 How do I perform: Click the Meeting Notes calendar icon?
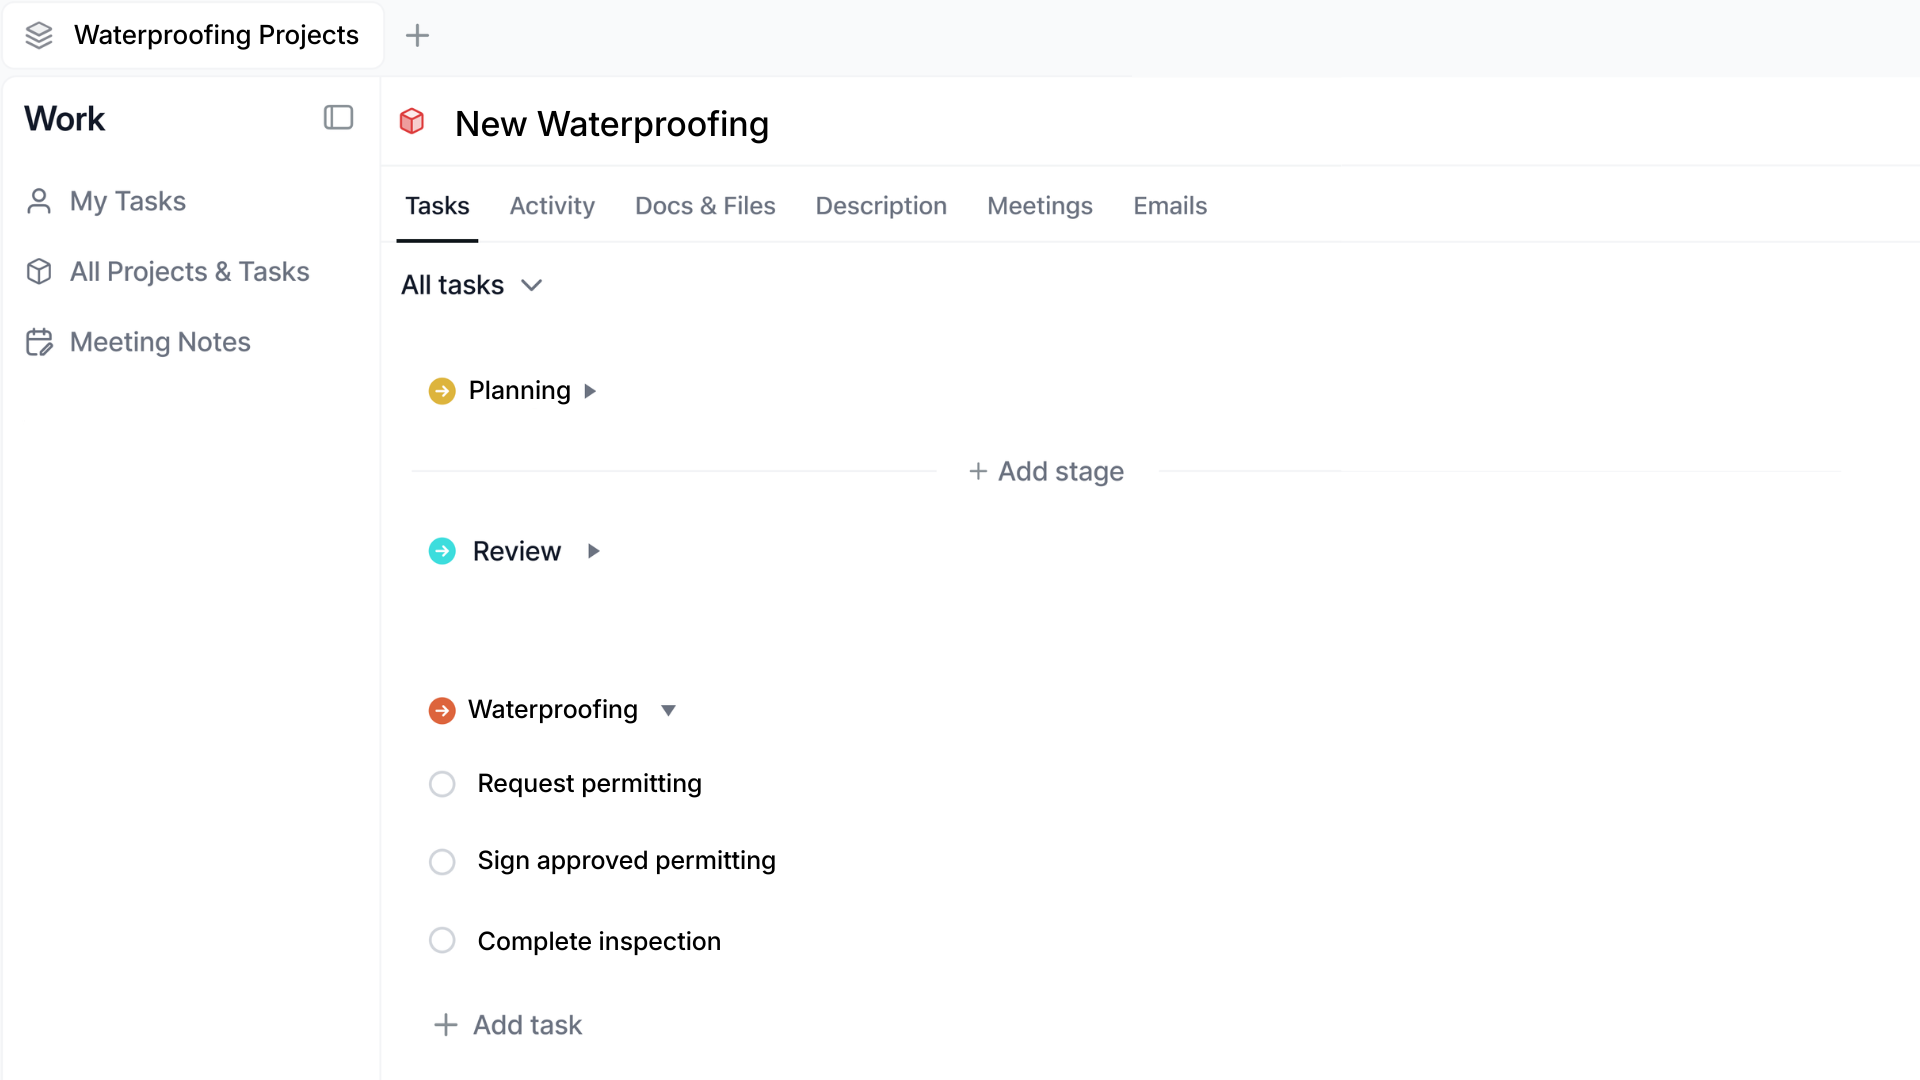click(39, 342)
